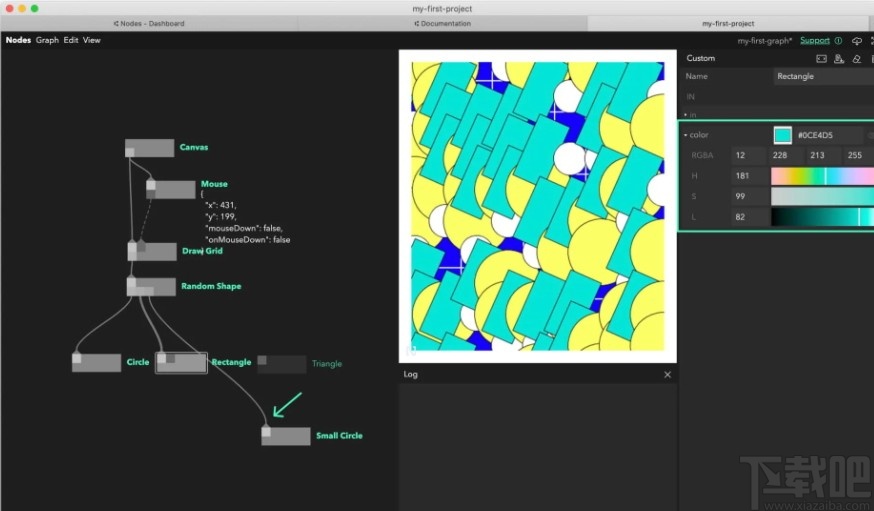Open the Graph menu
The width and height of the screenshot is (874, 511).
coord(47,40)
